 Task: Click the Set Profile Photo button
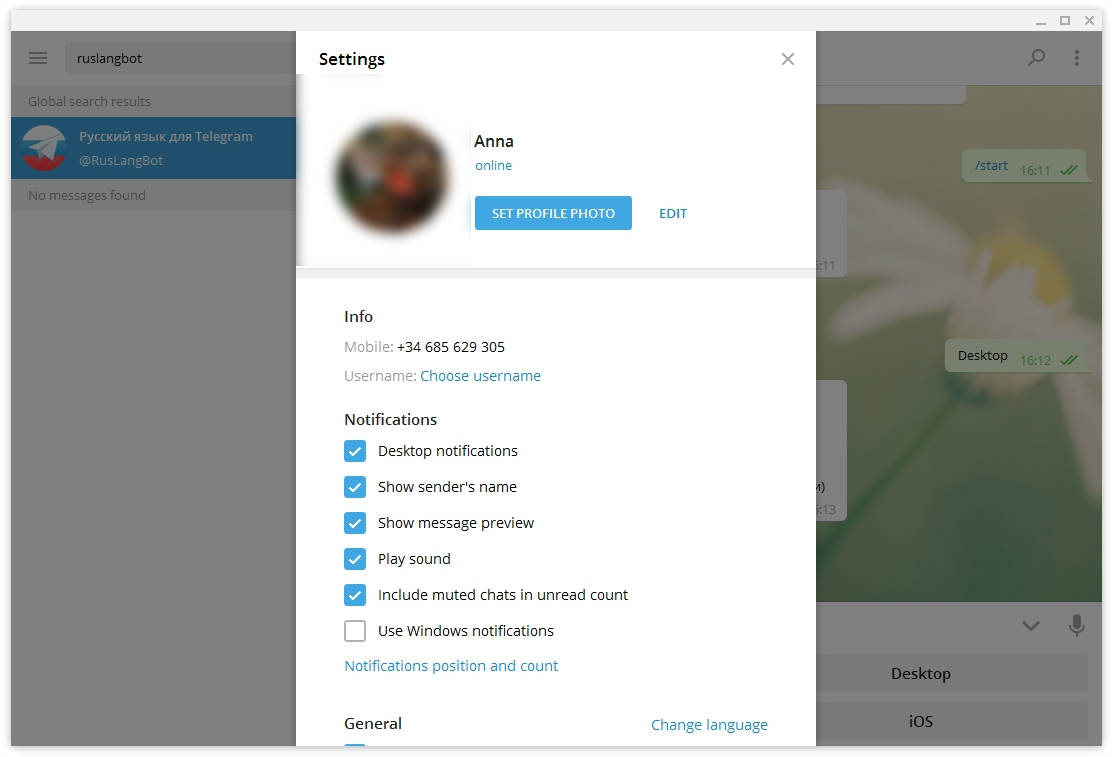point(553,213)
